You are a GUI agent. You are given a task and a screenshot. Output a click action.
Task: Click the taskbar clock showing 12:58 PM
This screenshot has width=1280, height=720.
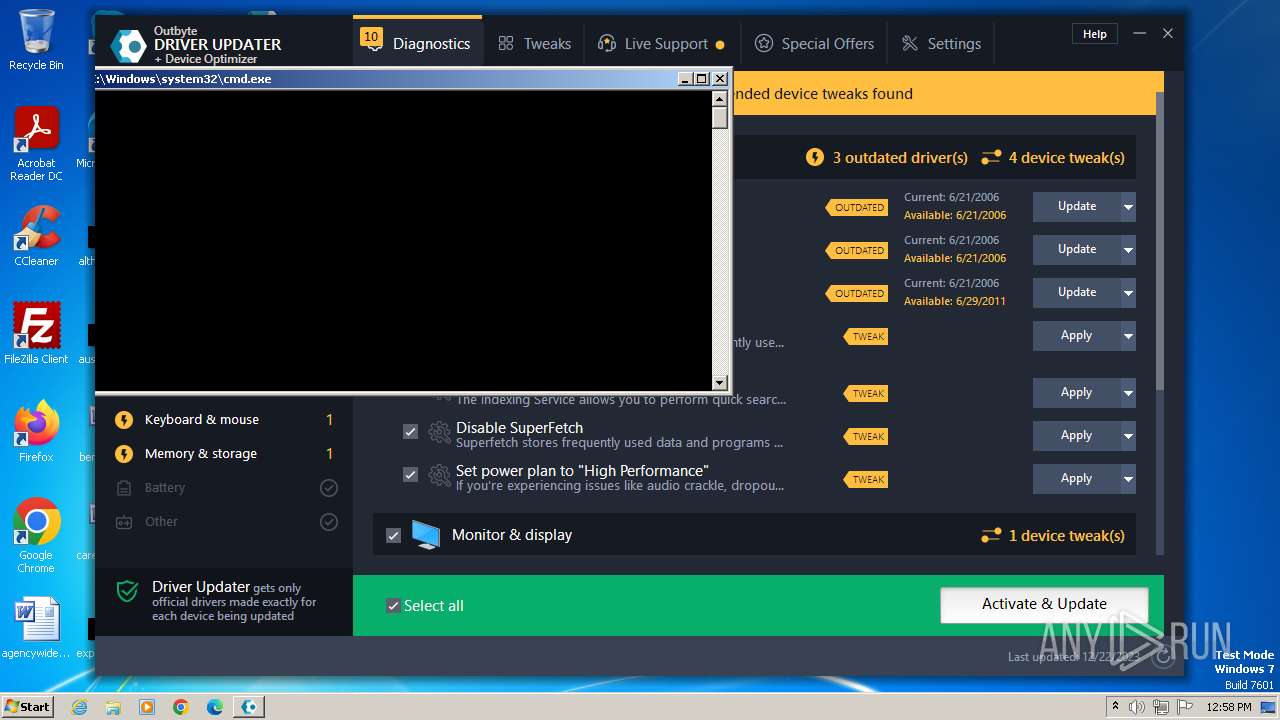[x=1229, y=707]
